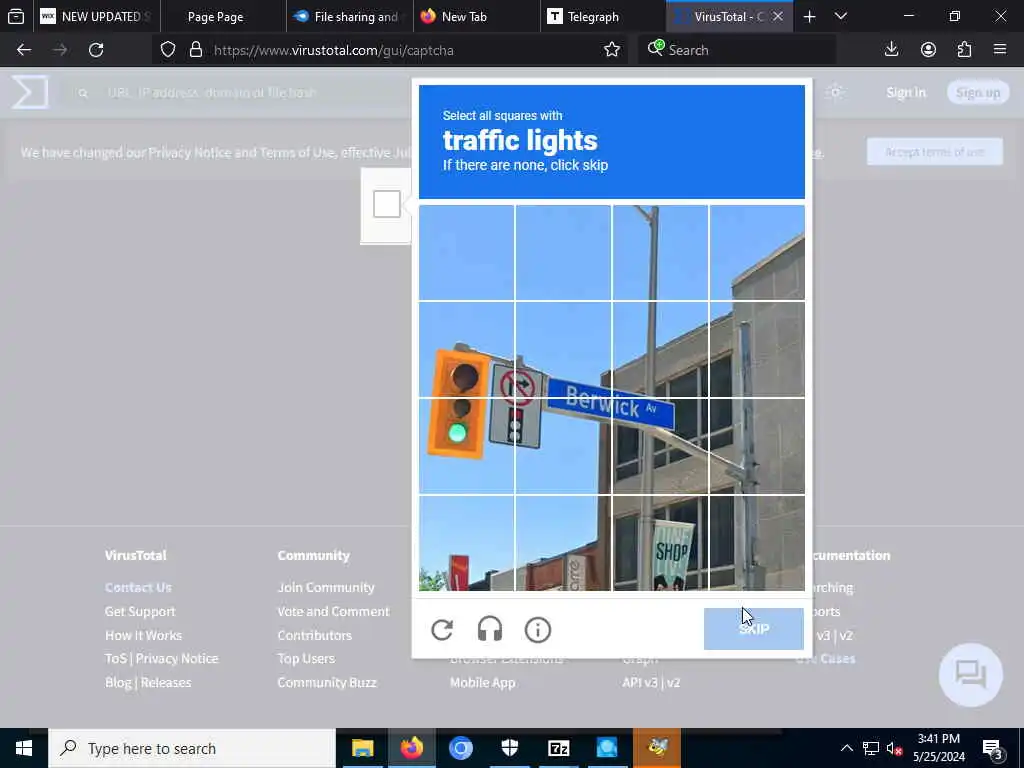
Task: Tick the reCAPTCHA checkbox behind the dialog
Action: (387, 204)
